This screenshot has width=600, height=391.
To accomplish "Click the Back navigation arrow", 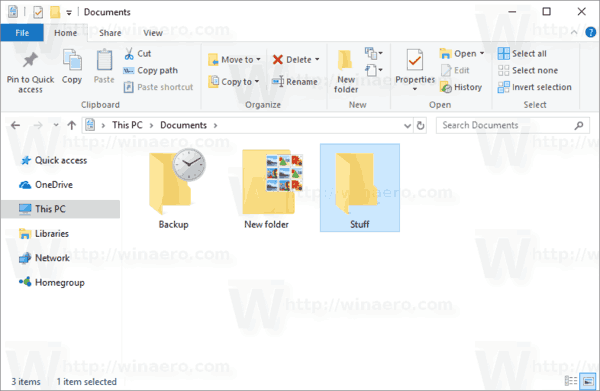I will coord(15,125).
